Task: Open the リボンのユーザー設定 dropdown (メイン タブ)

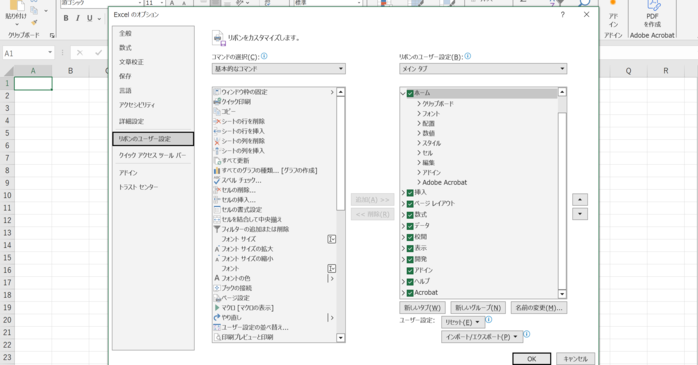Action: pyautogui.click(x=483, y=69)
